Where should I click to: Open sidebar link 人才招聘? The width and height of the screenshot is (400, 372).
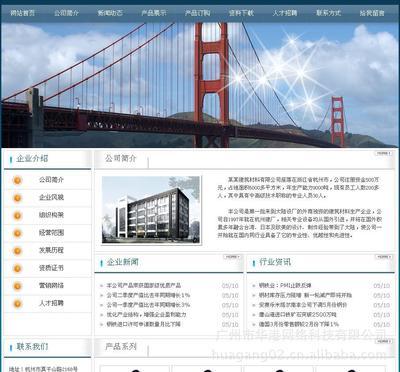[x=51, y=303]
